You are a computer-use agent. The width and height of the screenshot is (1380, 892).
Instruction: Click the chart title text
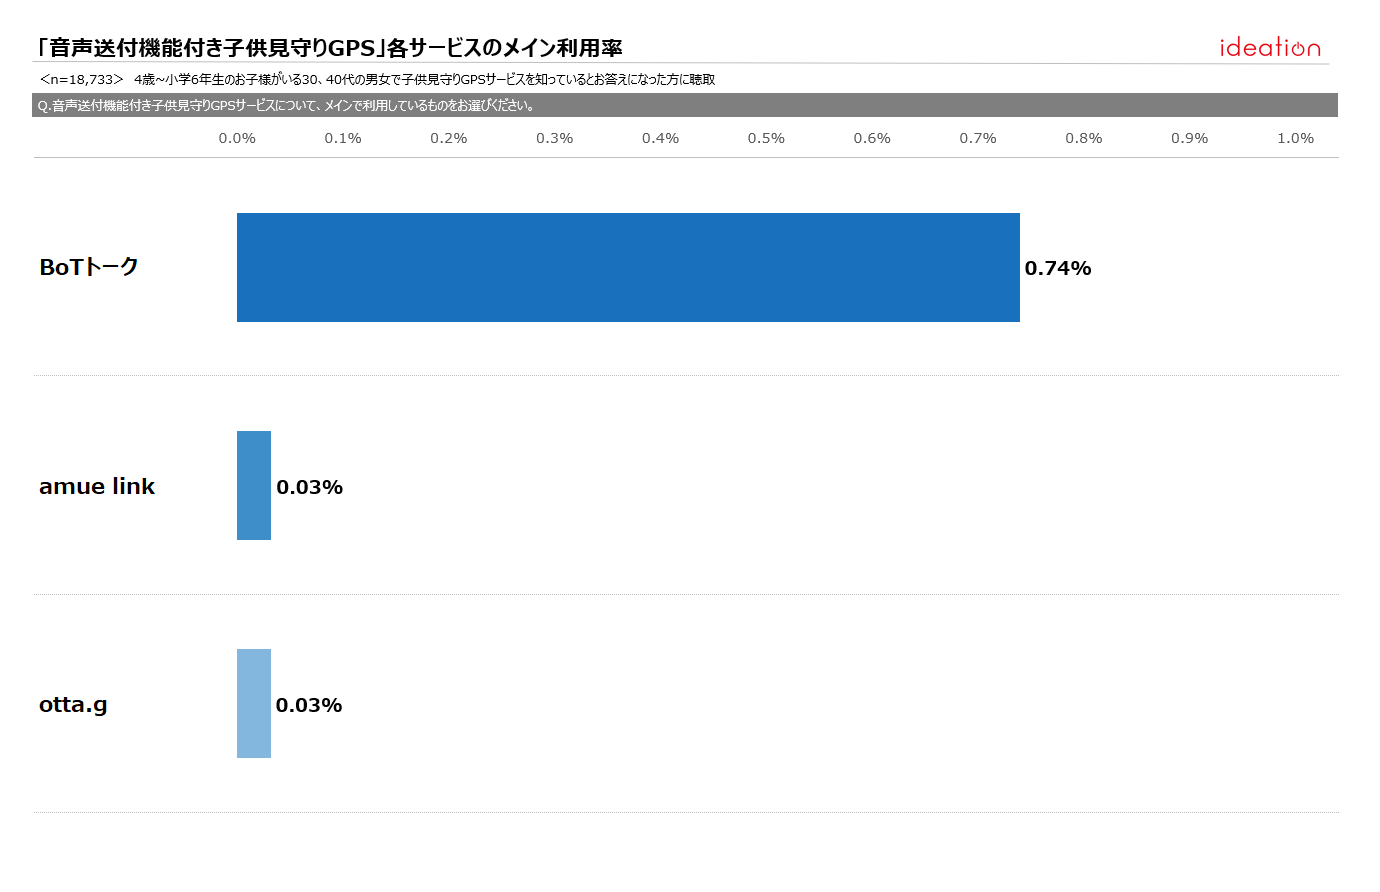click(328, 47)
